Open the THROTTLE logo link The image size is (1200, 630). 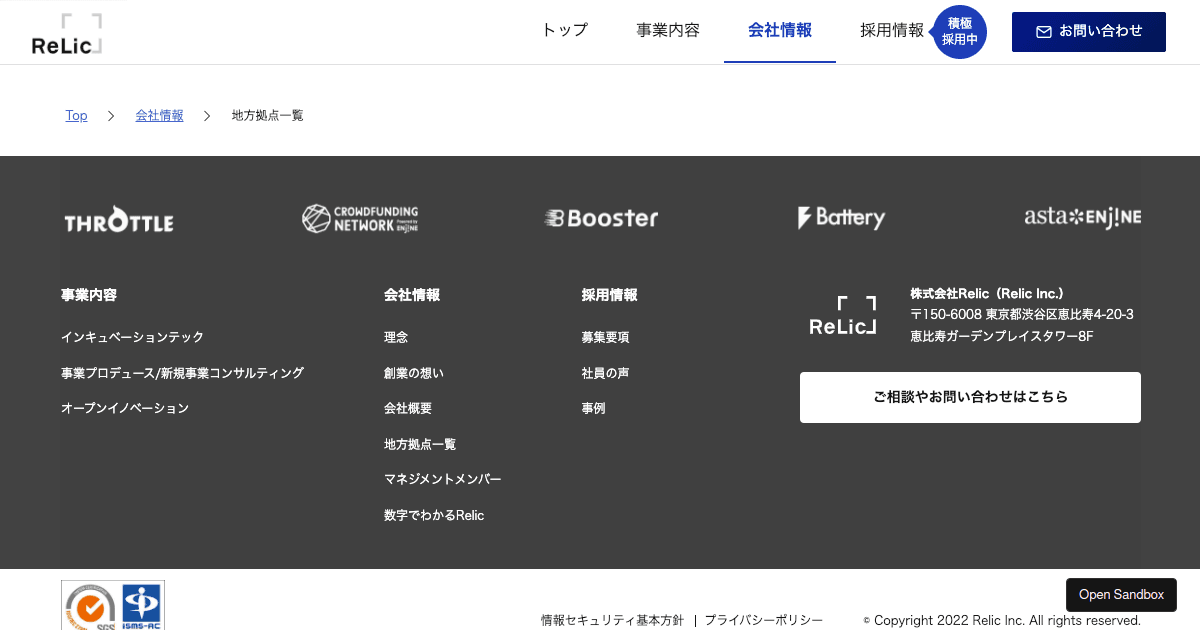(119, 222)
